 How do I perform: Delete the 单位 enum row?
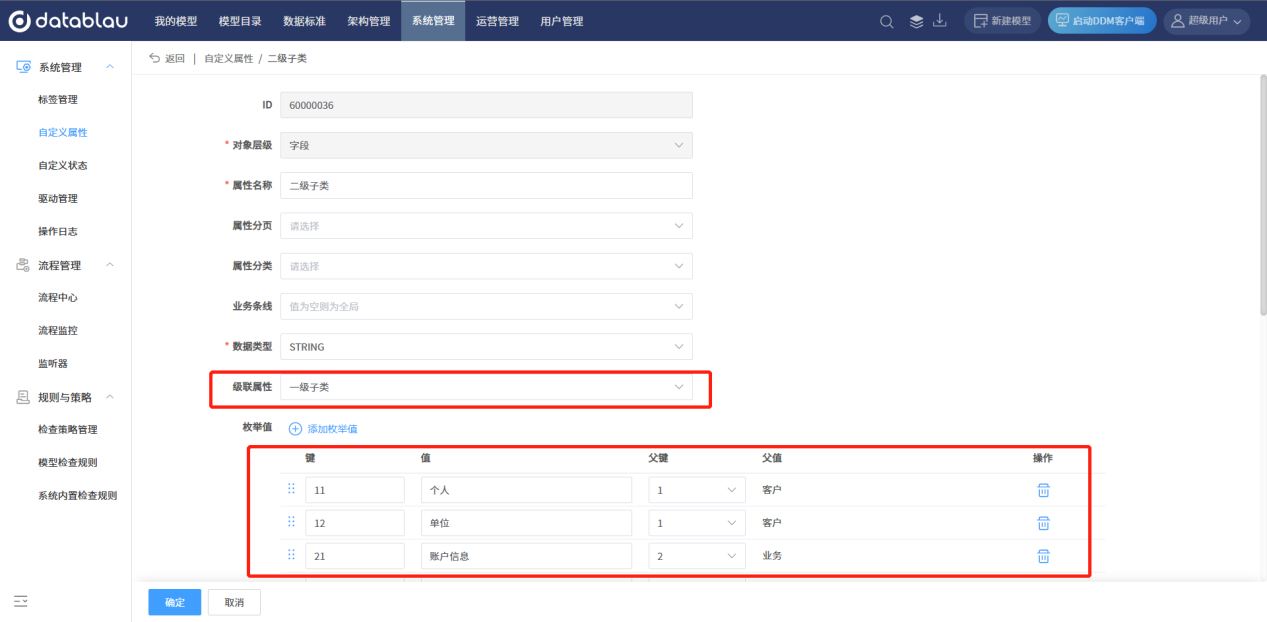pyautogui.click(x=1043, y=523)
